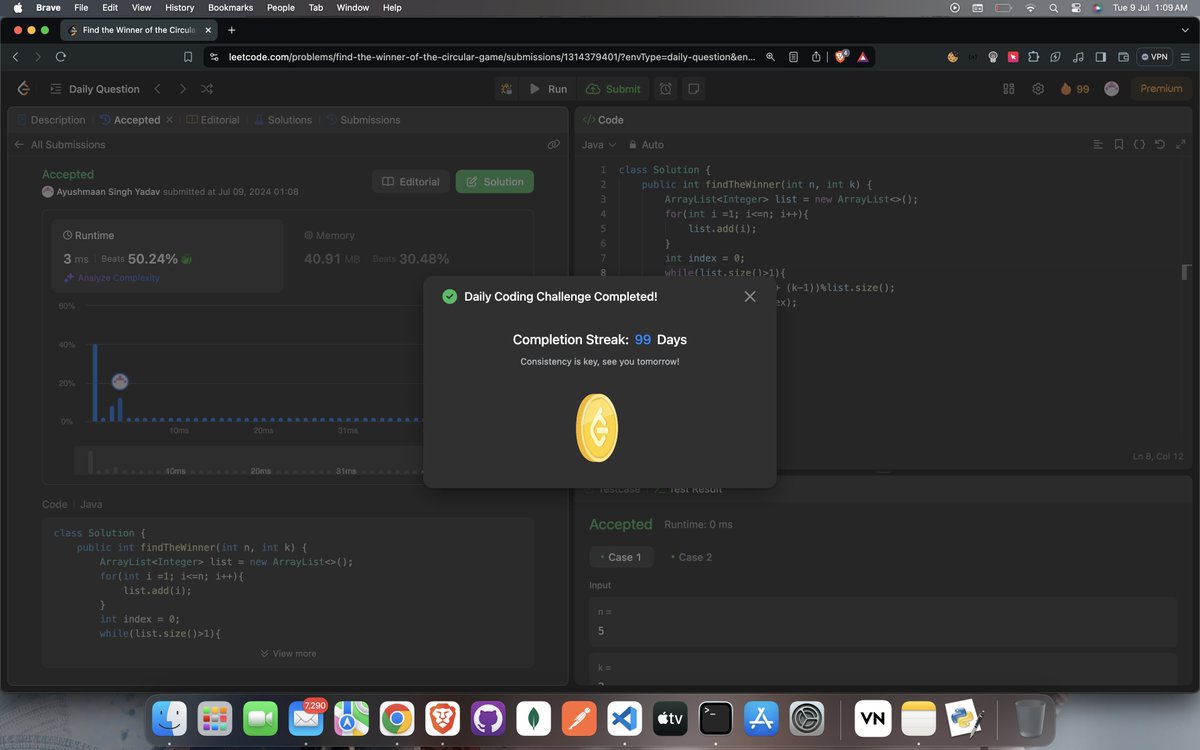Select Case 2 test result
The width and height of the screenshot is (1200, 750).
click(691, 557)
